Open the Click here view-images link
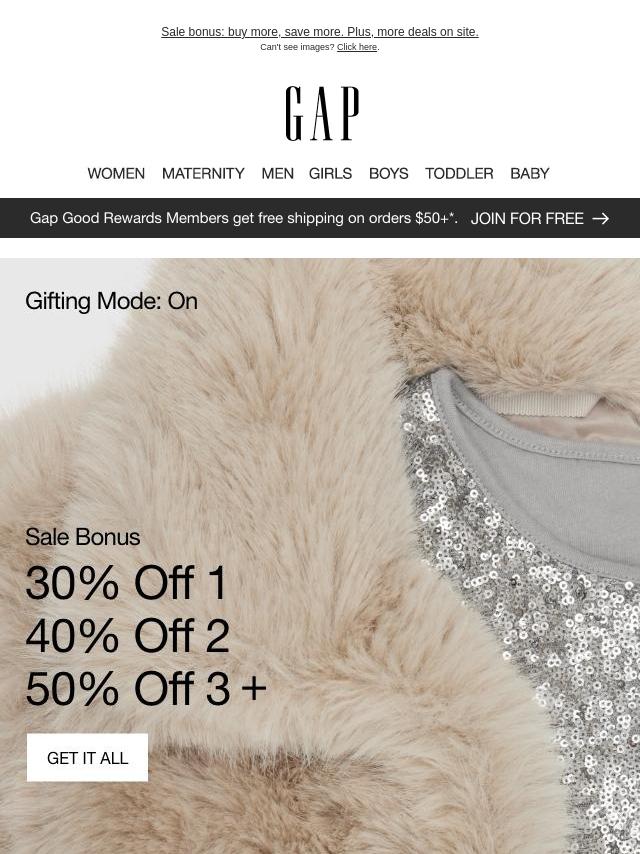Screen dimensions: 640x854 pos(357,47)
